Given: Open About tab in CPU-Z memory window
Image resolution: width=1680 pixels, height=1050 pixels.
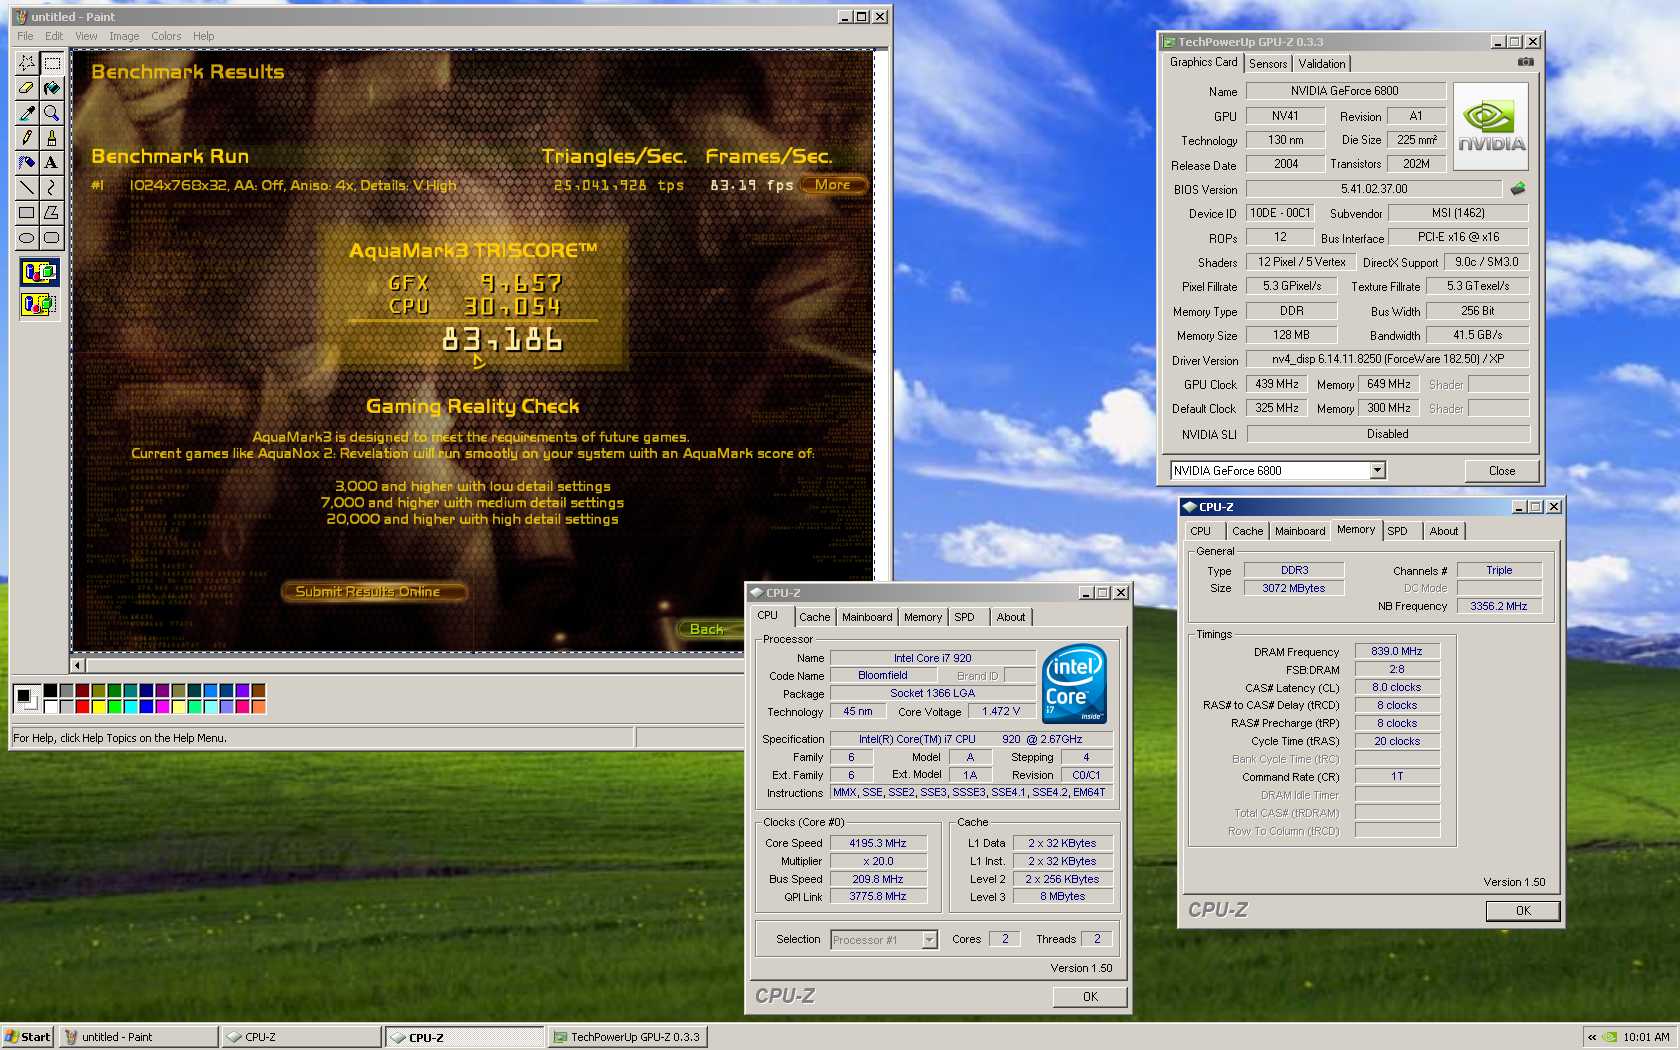Looking at the screenshot, I should pos(1443,531).
